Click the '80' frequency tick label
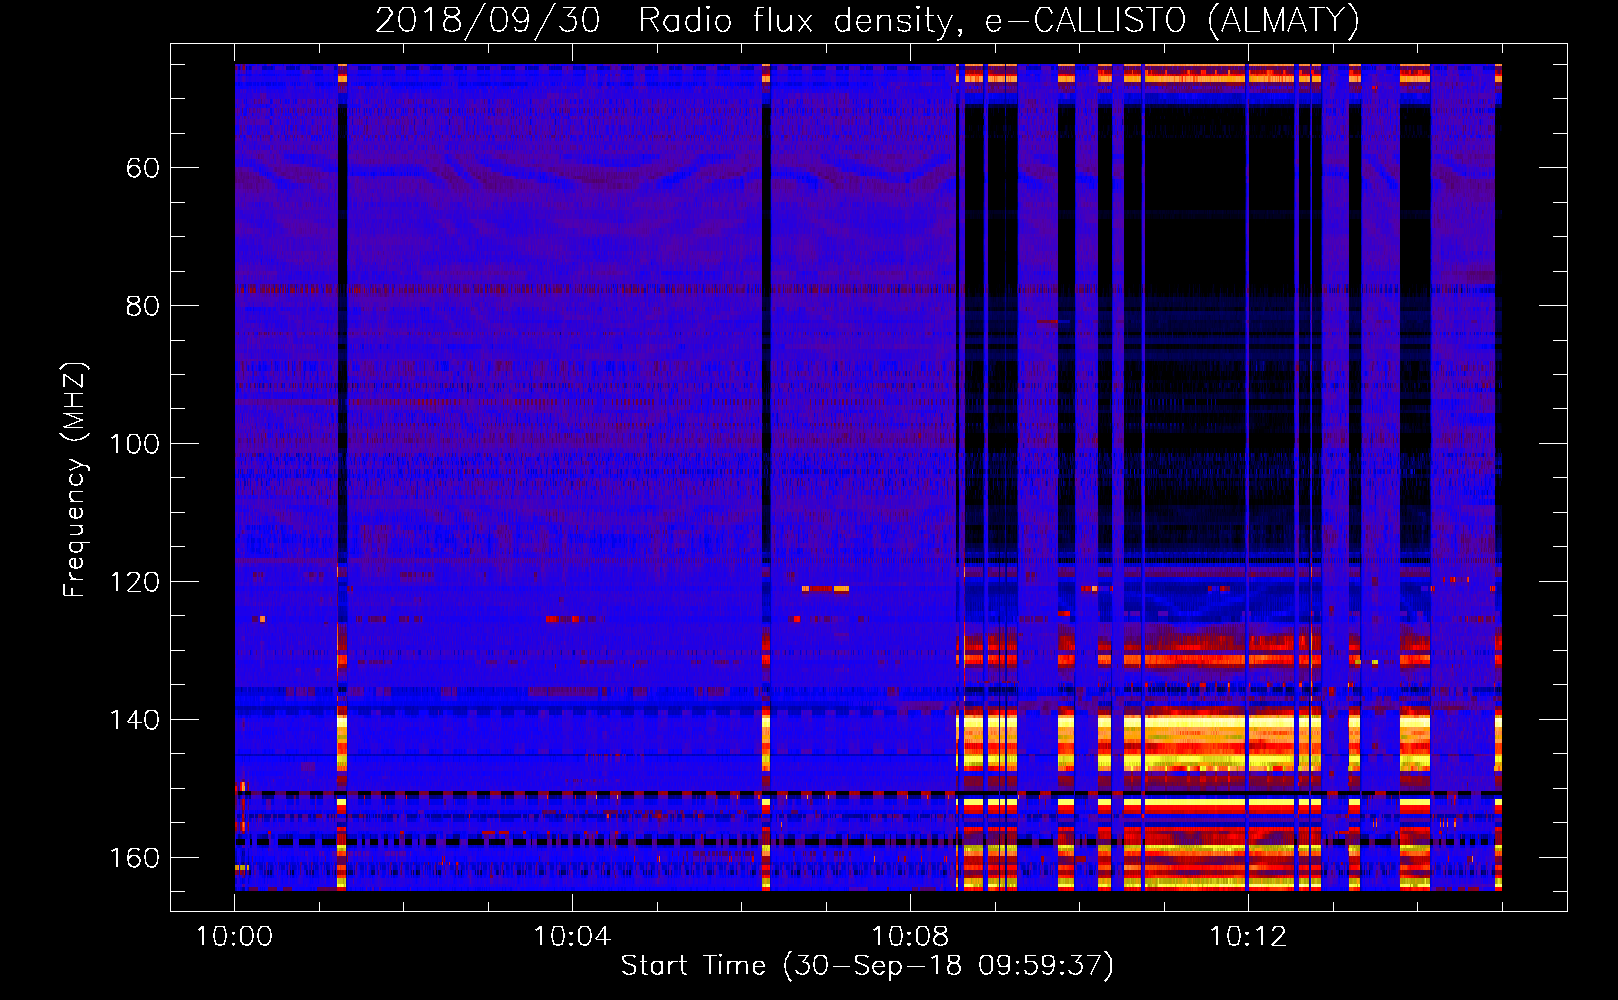Viewport: 1618px width, 1000px height. (x=143, y=306)
